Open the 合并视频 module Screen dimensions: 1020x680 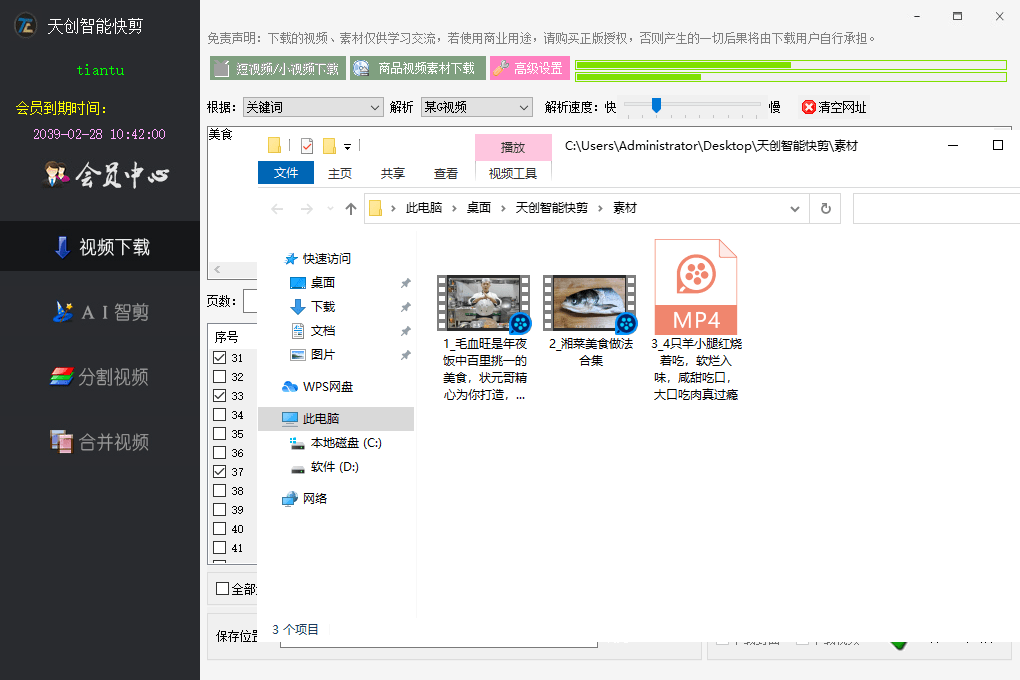pos(100,442)
